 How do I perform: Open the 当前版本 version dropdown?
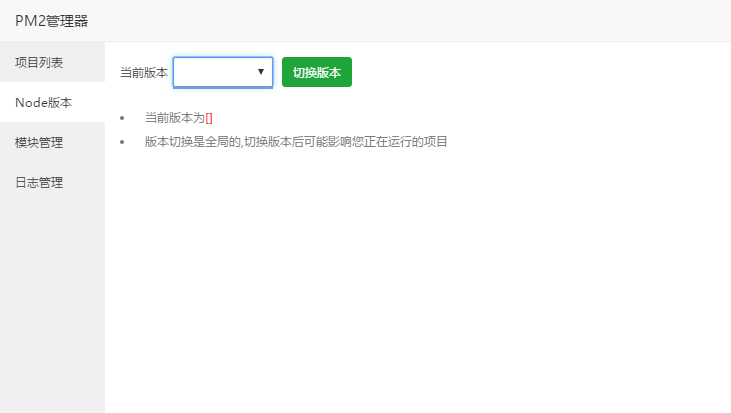click(x=223, y=72)
